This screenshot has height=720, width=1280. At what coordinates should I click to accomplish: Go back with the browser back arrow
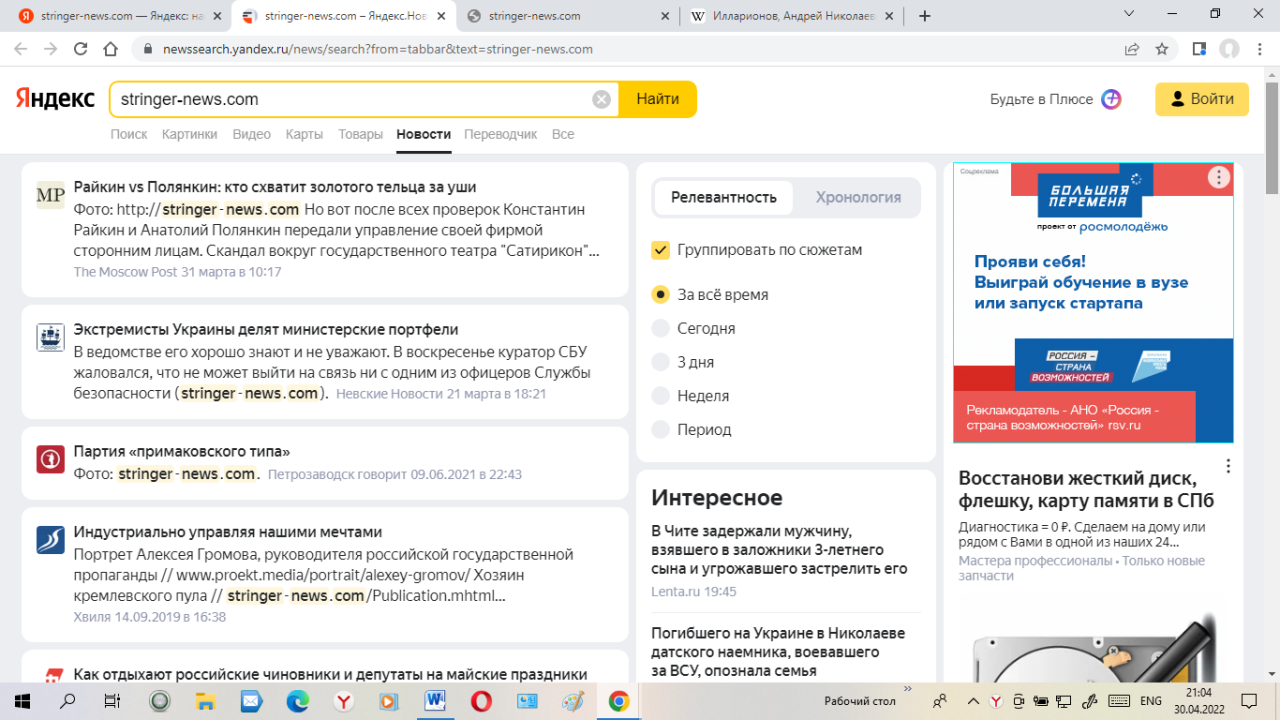tap(20, 48)
